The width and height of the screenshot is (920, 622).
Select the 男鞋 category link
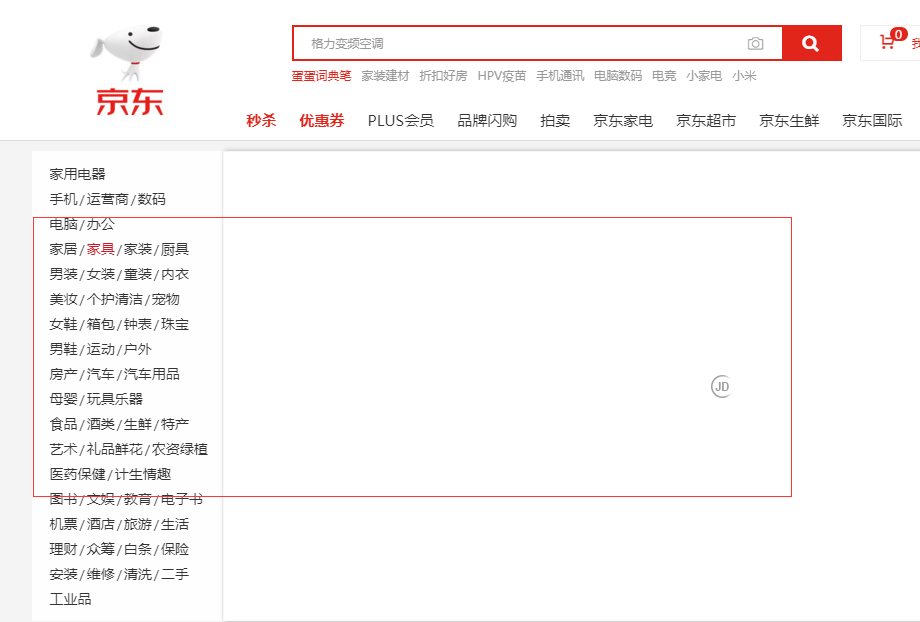(63, 349)
